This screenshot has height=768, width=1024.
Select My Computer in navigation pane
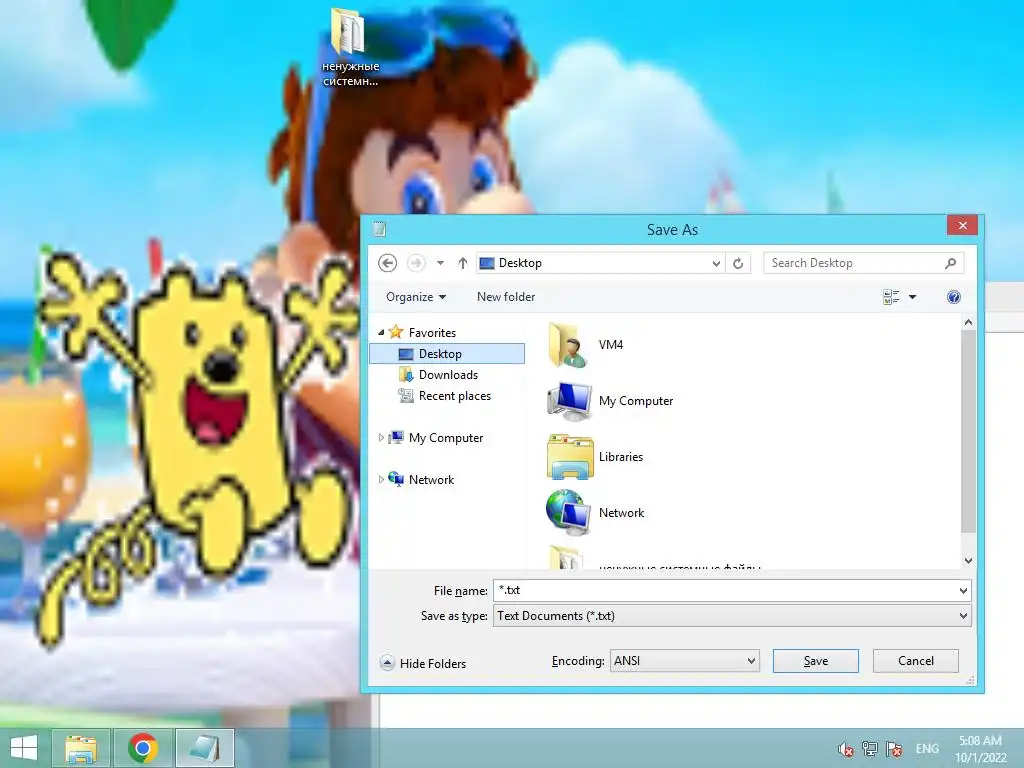click(445, 438)
